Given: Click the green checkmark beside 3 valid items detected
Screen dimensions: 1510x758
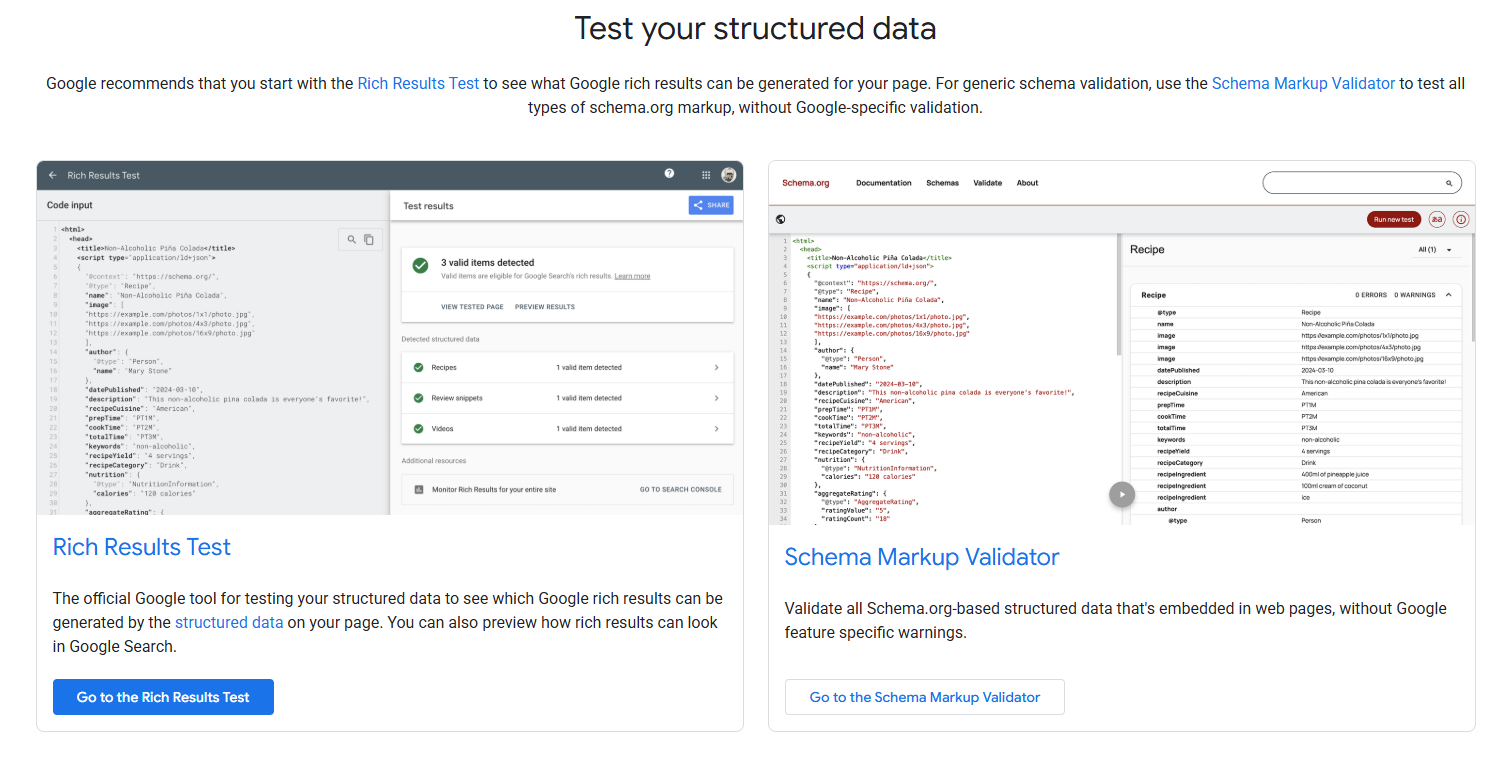Looking at the screenshot, I should [421, 265].
